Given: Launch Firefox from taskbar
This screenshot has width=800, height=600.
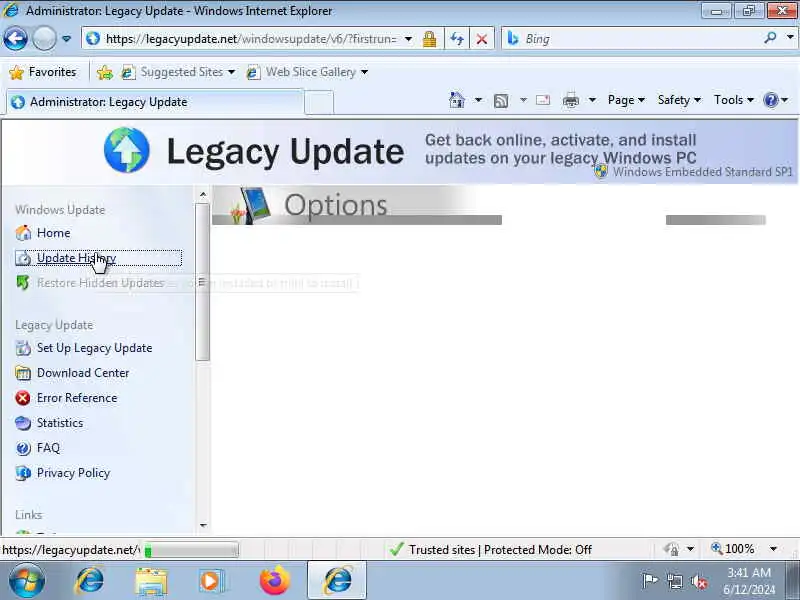Looking at the screenshot, I should click(274, 581).
